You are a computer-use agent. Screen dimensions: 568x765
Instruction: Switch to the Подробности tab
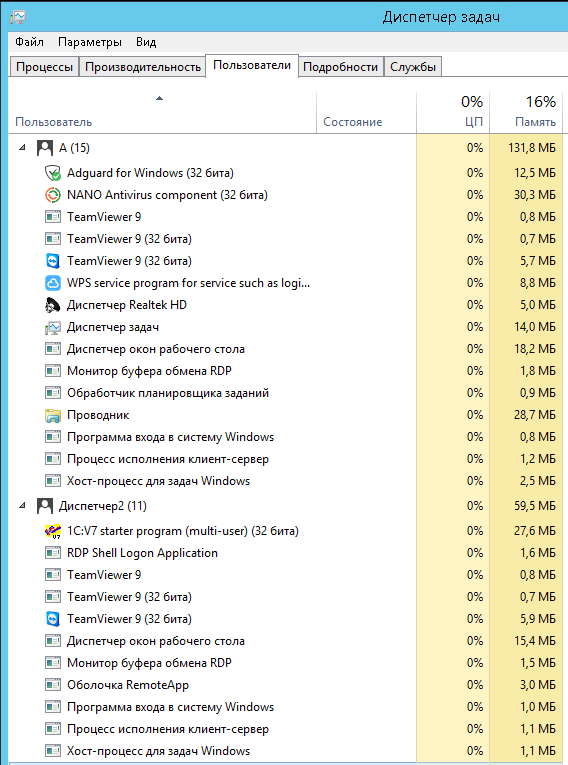pos(341,67)
